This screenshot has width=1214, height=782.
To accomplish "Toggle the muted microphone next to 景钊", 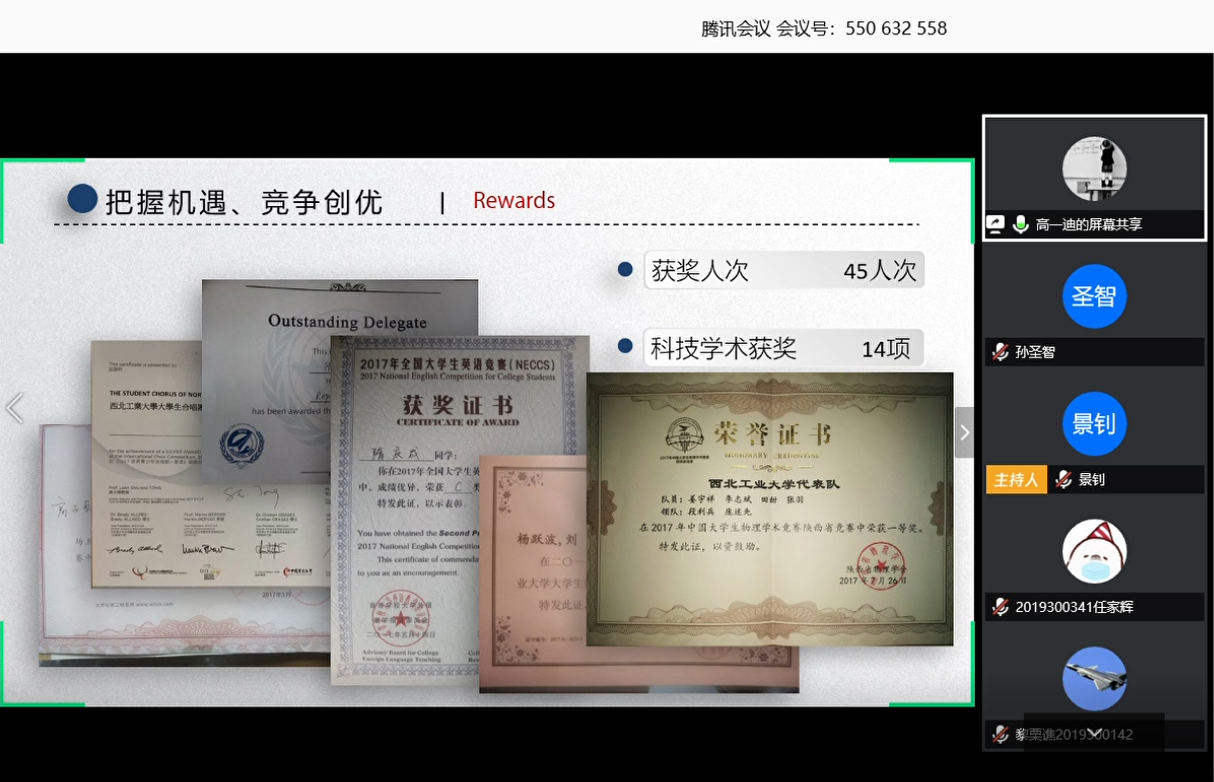I will (x=1063, y=480).
